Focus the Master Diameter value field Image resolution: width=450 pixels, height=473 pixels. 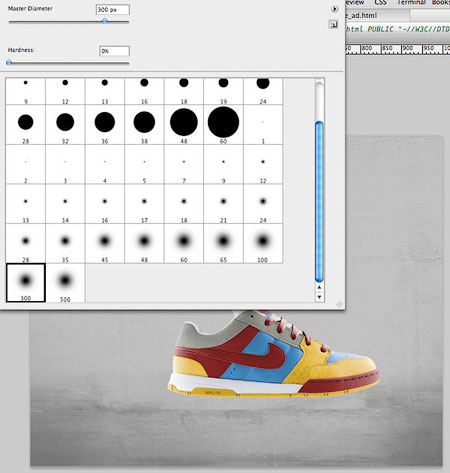[113, 10]
